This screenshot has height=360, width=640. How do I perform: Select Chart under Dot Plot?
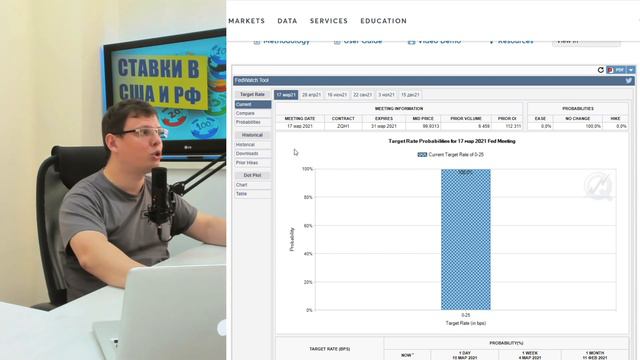click(253, 185)
